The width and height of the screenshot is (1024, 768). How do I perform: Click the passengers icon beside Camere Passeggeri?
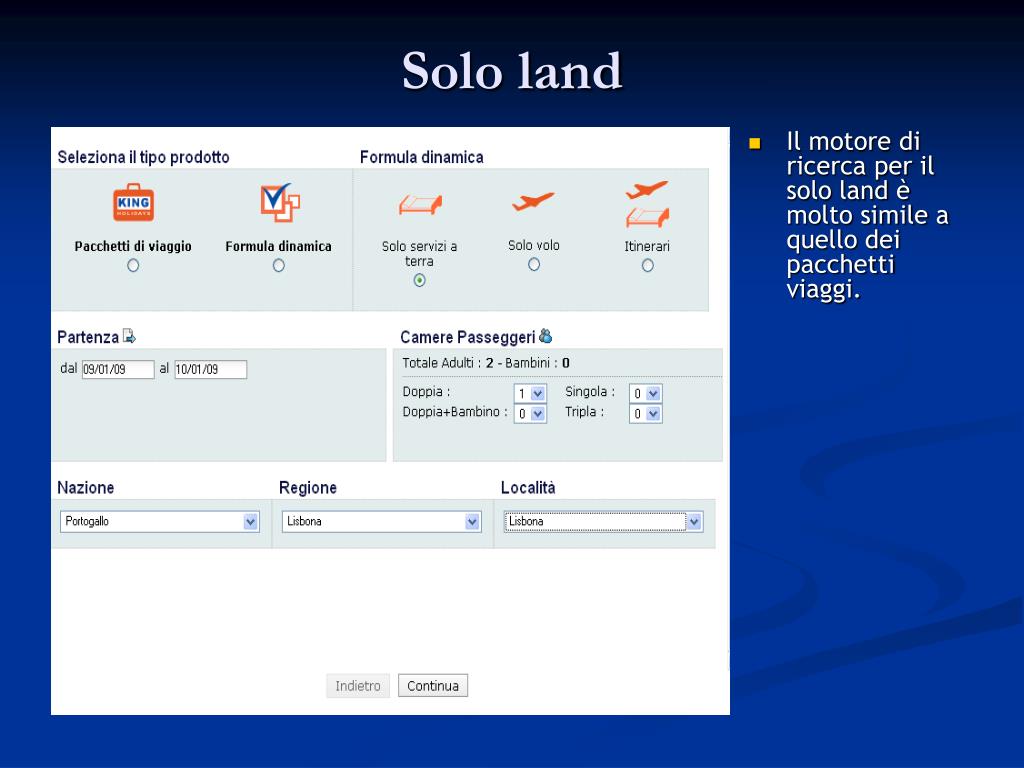[x=545, y=336]
